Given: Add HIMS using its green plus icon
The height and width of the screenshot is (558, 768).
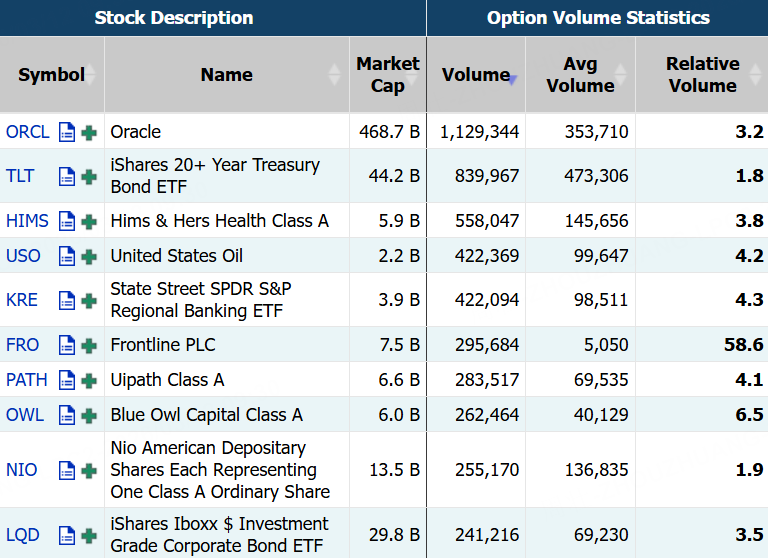Looking at the screenshot, I should [89, 221].
